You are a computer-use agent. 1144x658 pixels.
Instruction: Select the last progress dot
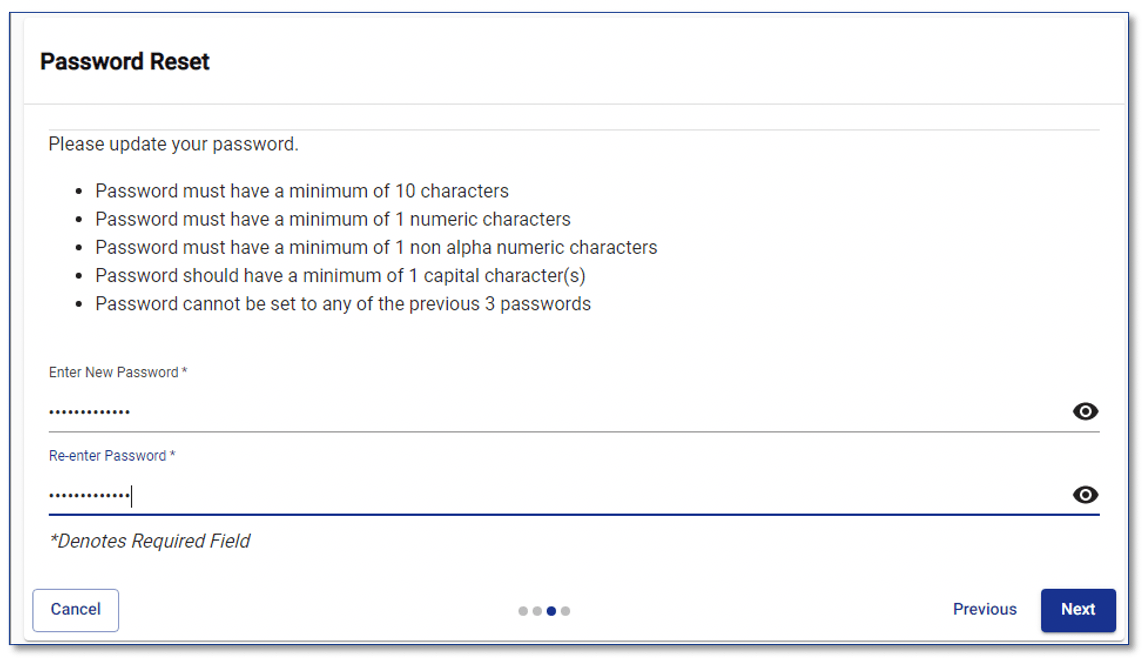click(x=566, y=610)
